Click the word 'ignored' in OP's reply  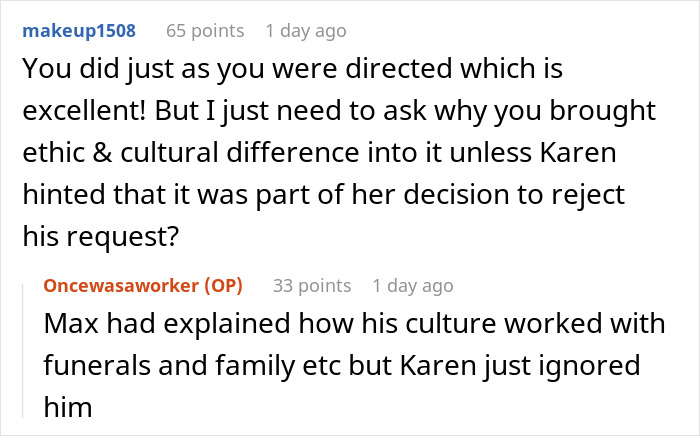591,365
